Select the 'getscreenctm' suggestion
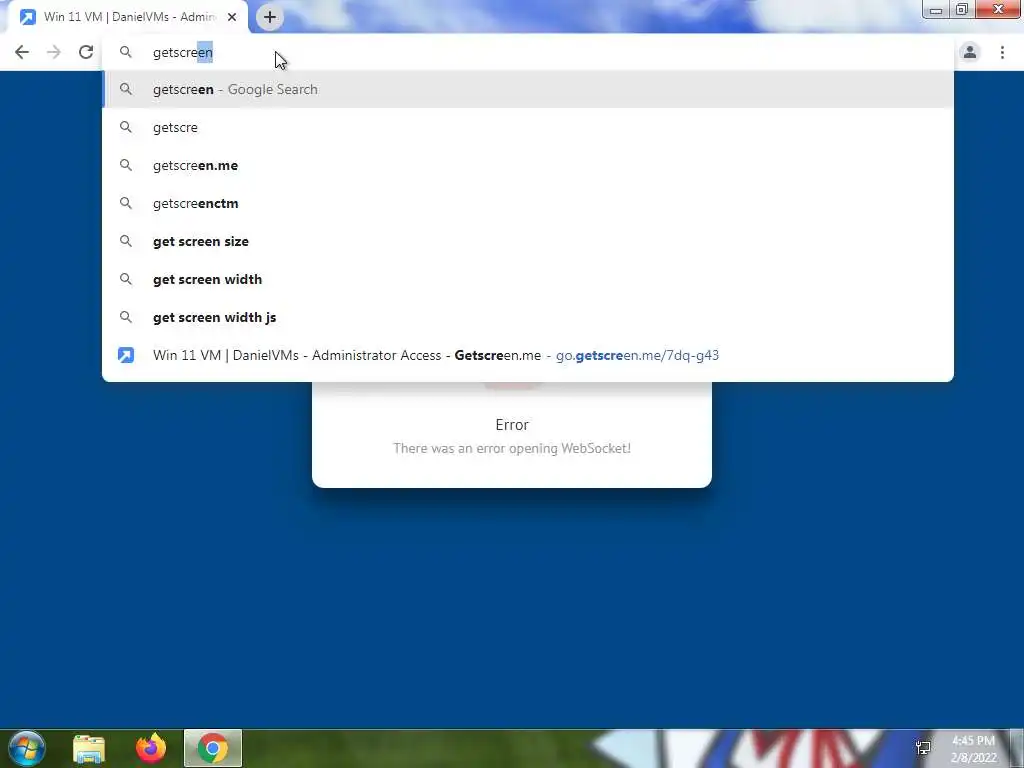The image size is (1024, 768). tap(528, 203)
